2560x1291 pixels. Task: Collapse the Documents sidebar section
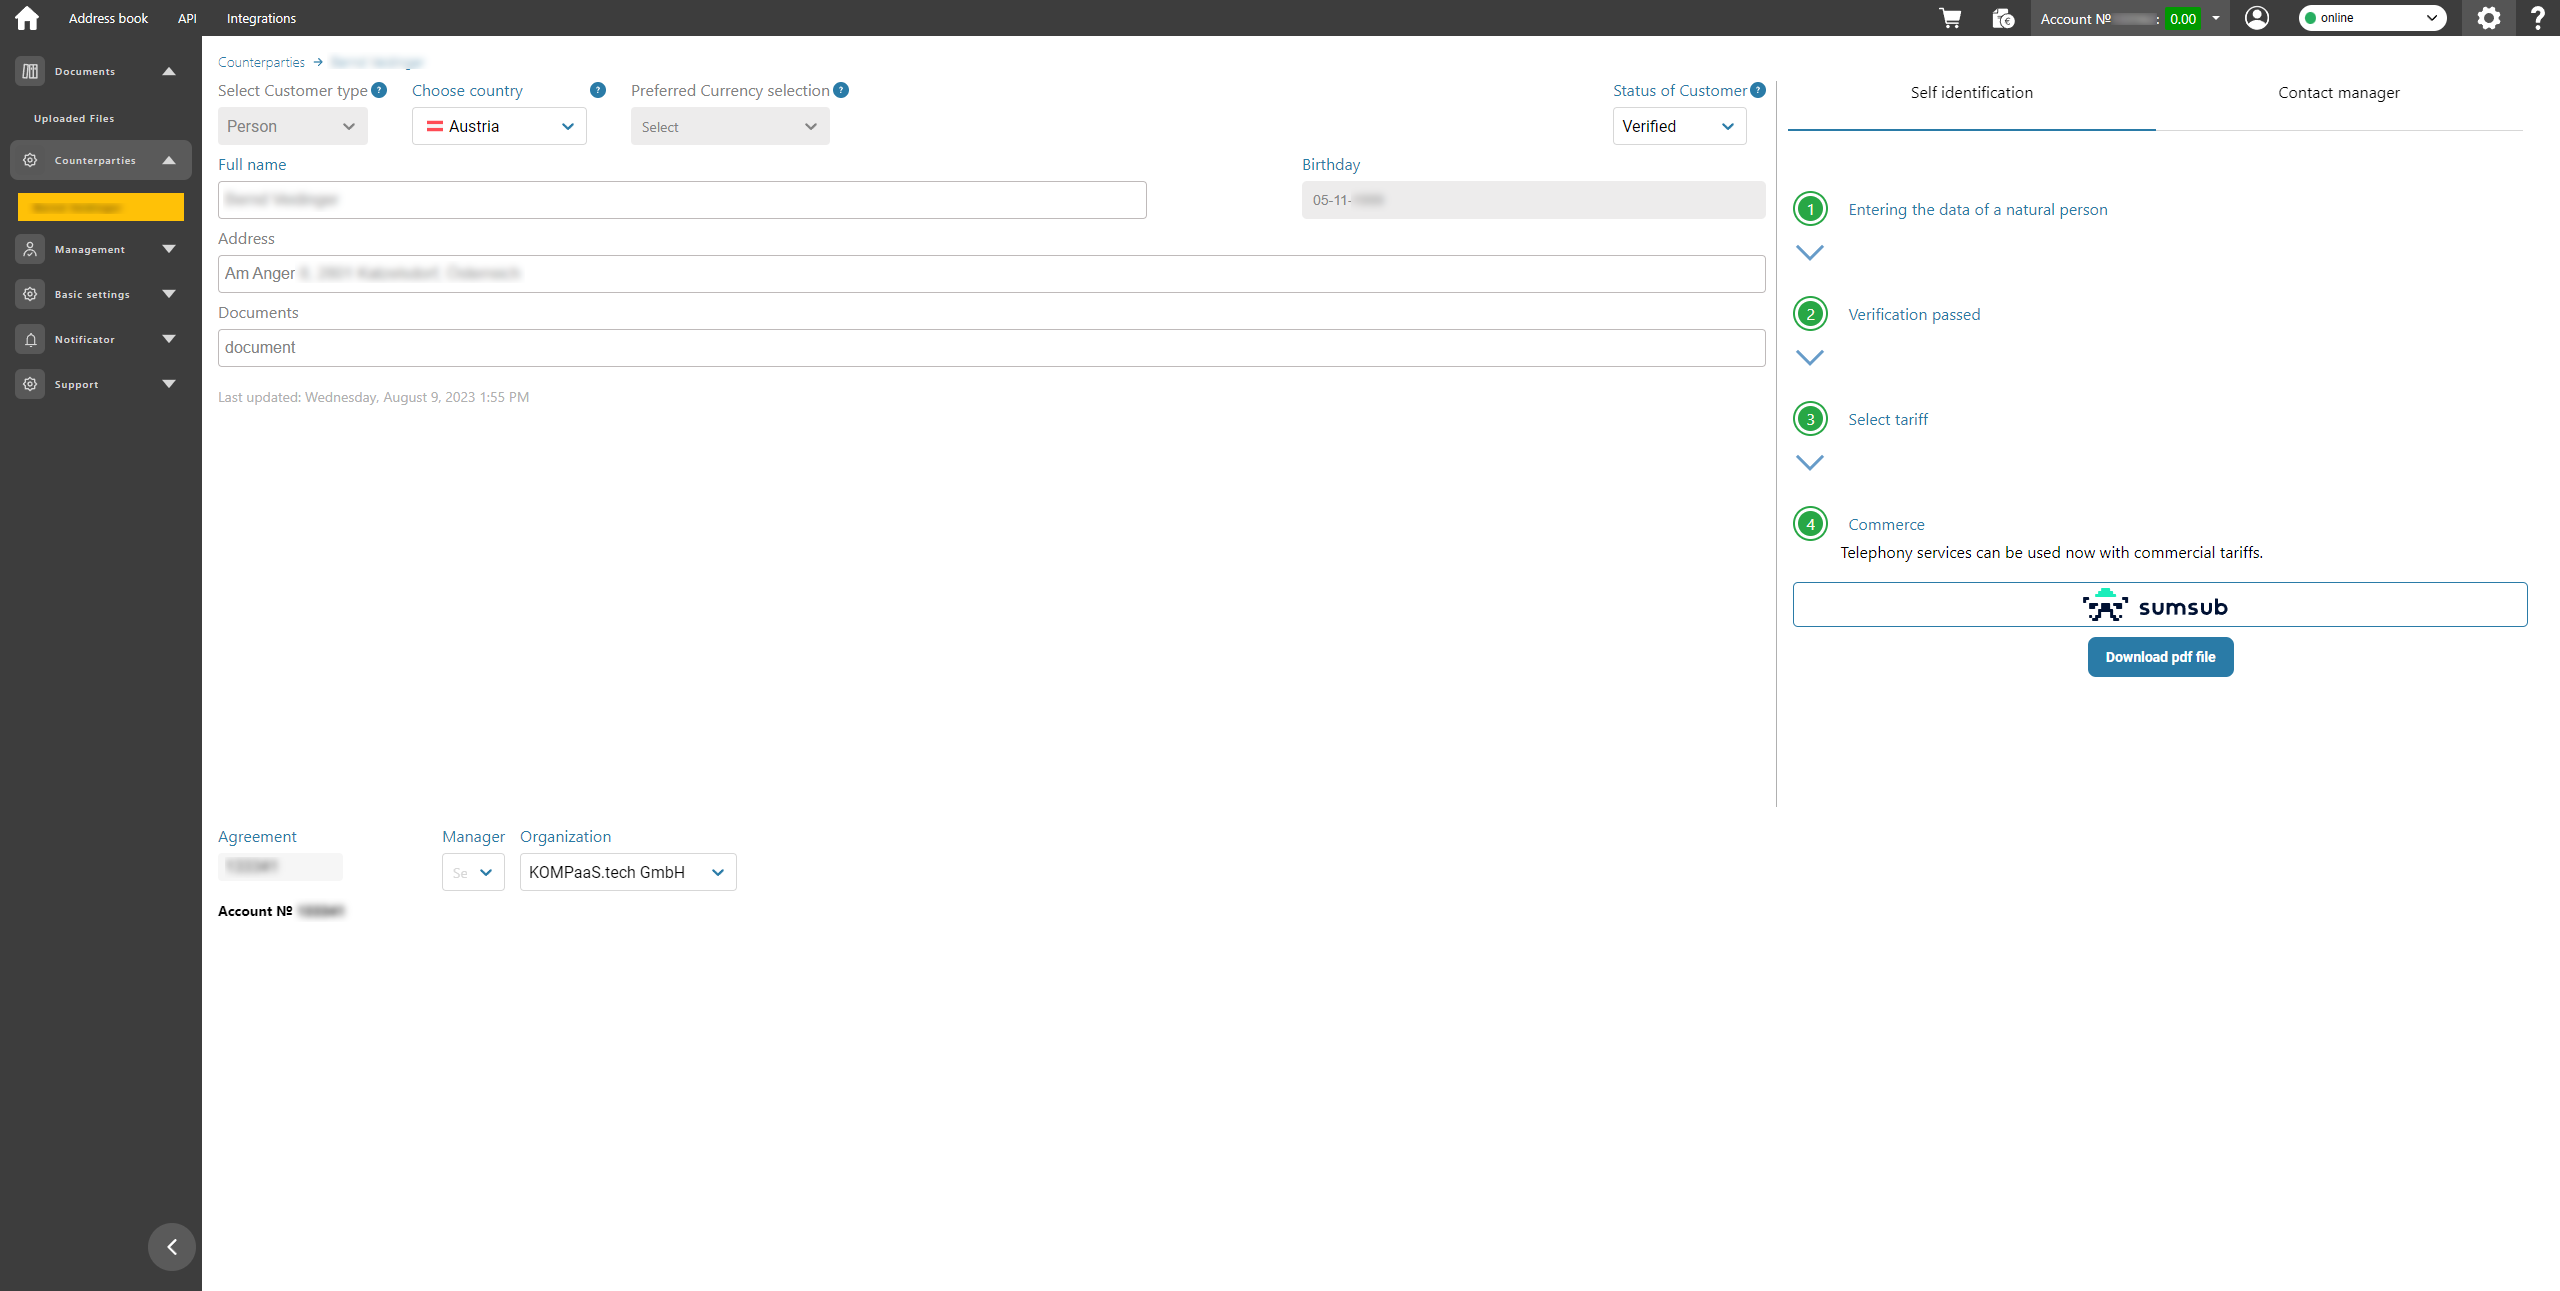point(168,71)
